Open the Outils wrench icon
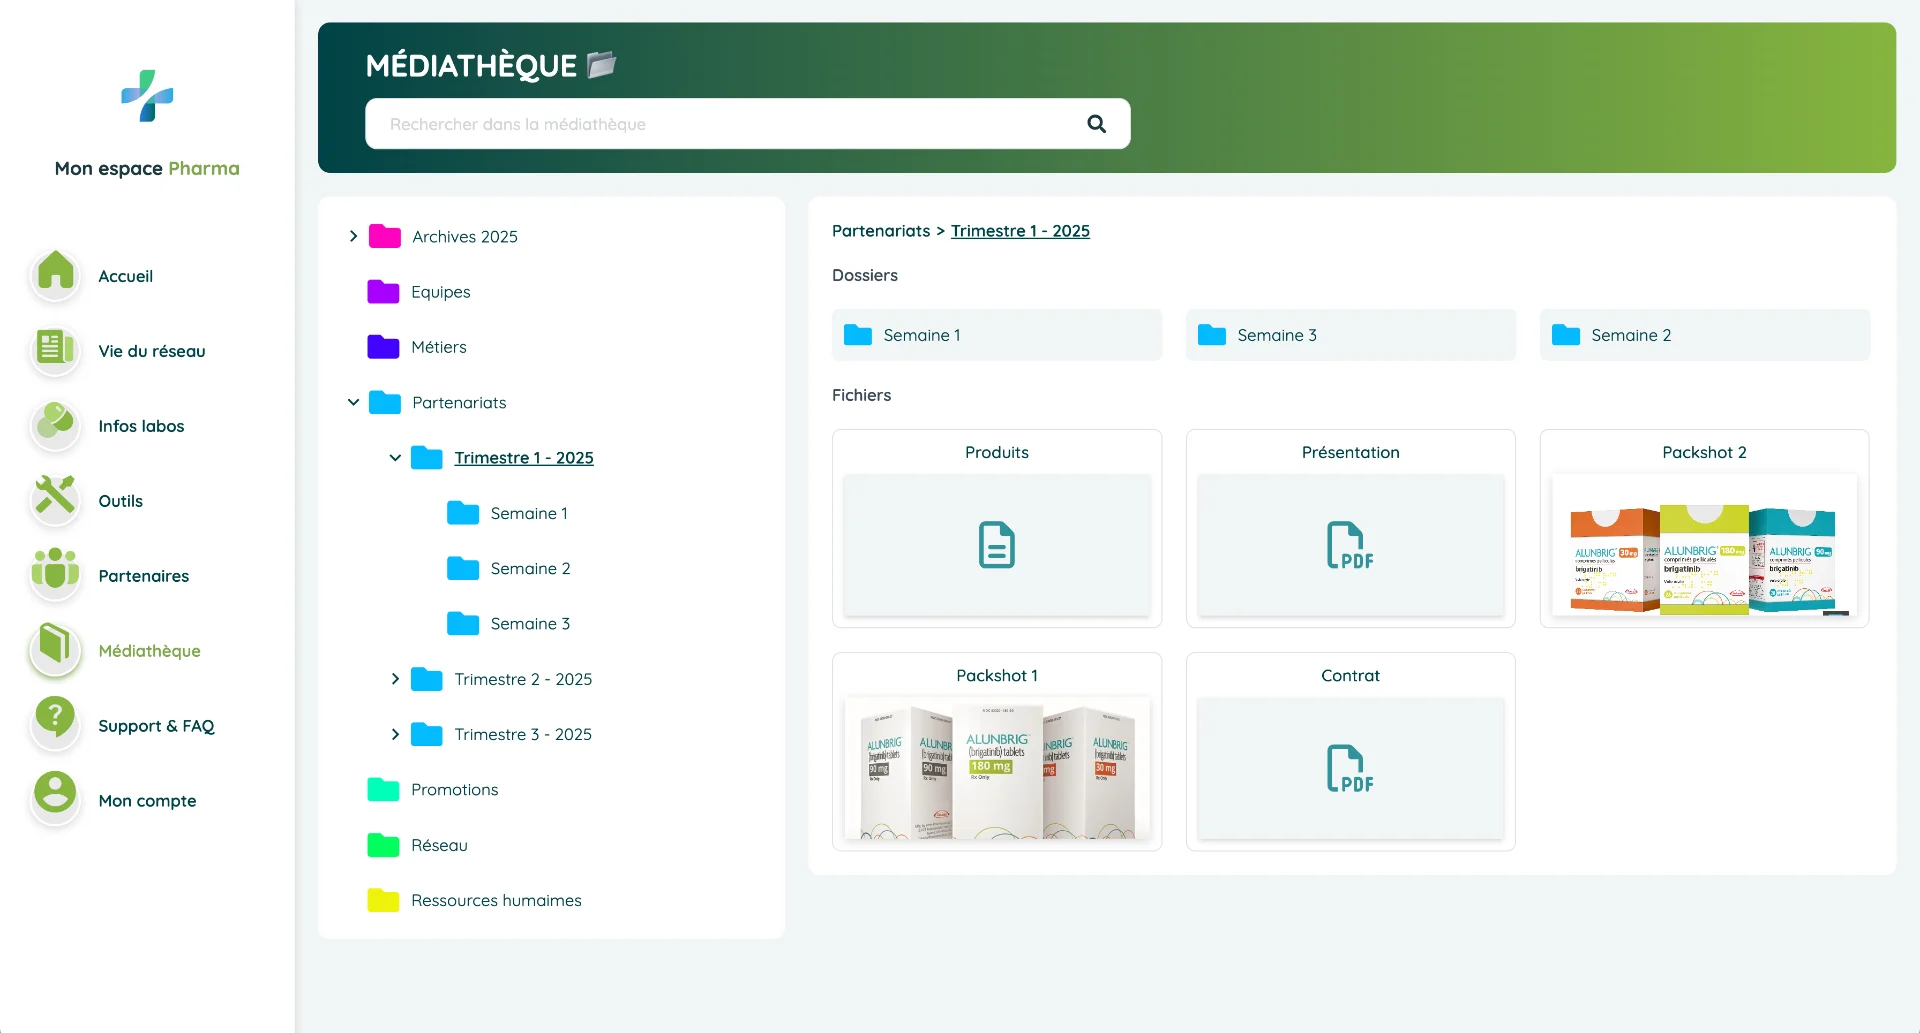 pos(56,499)
